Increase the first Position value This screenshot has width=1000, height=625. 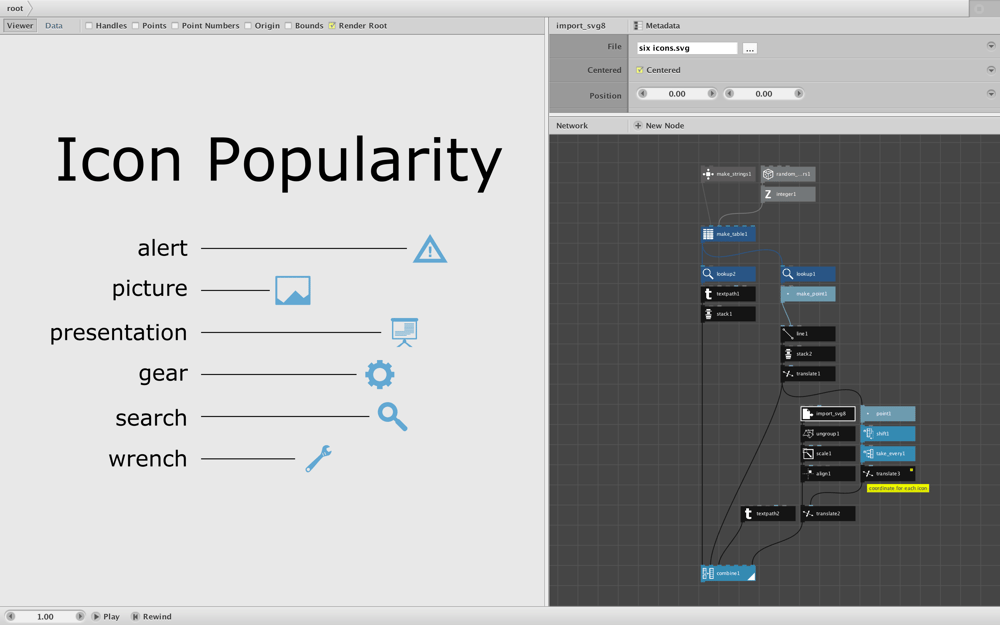pos(712,94)
